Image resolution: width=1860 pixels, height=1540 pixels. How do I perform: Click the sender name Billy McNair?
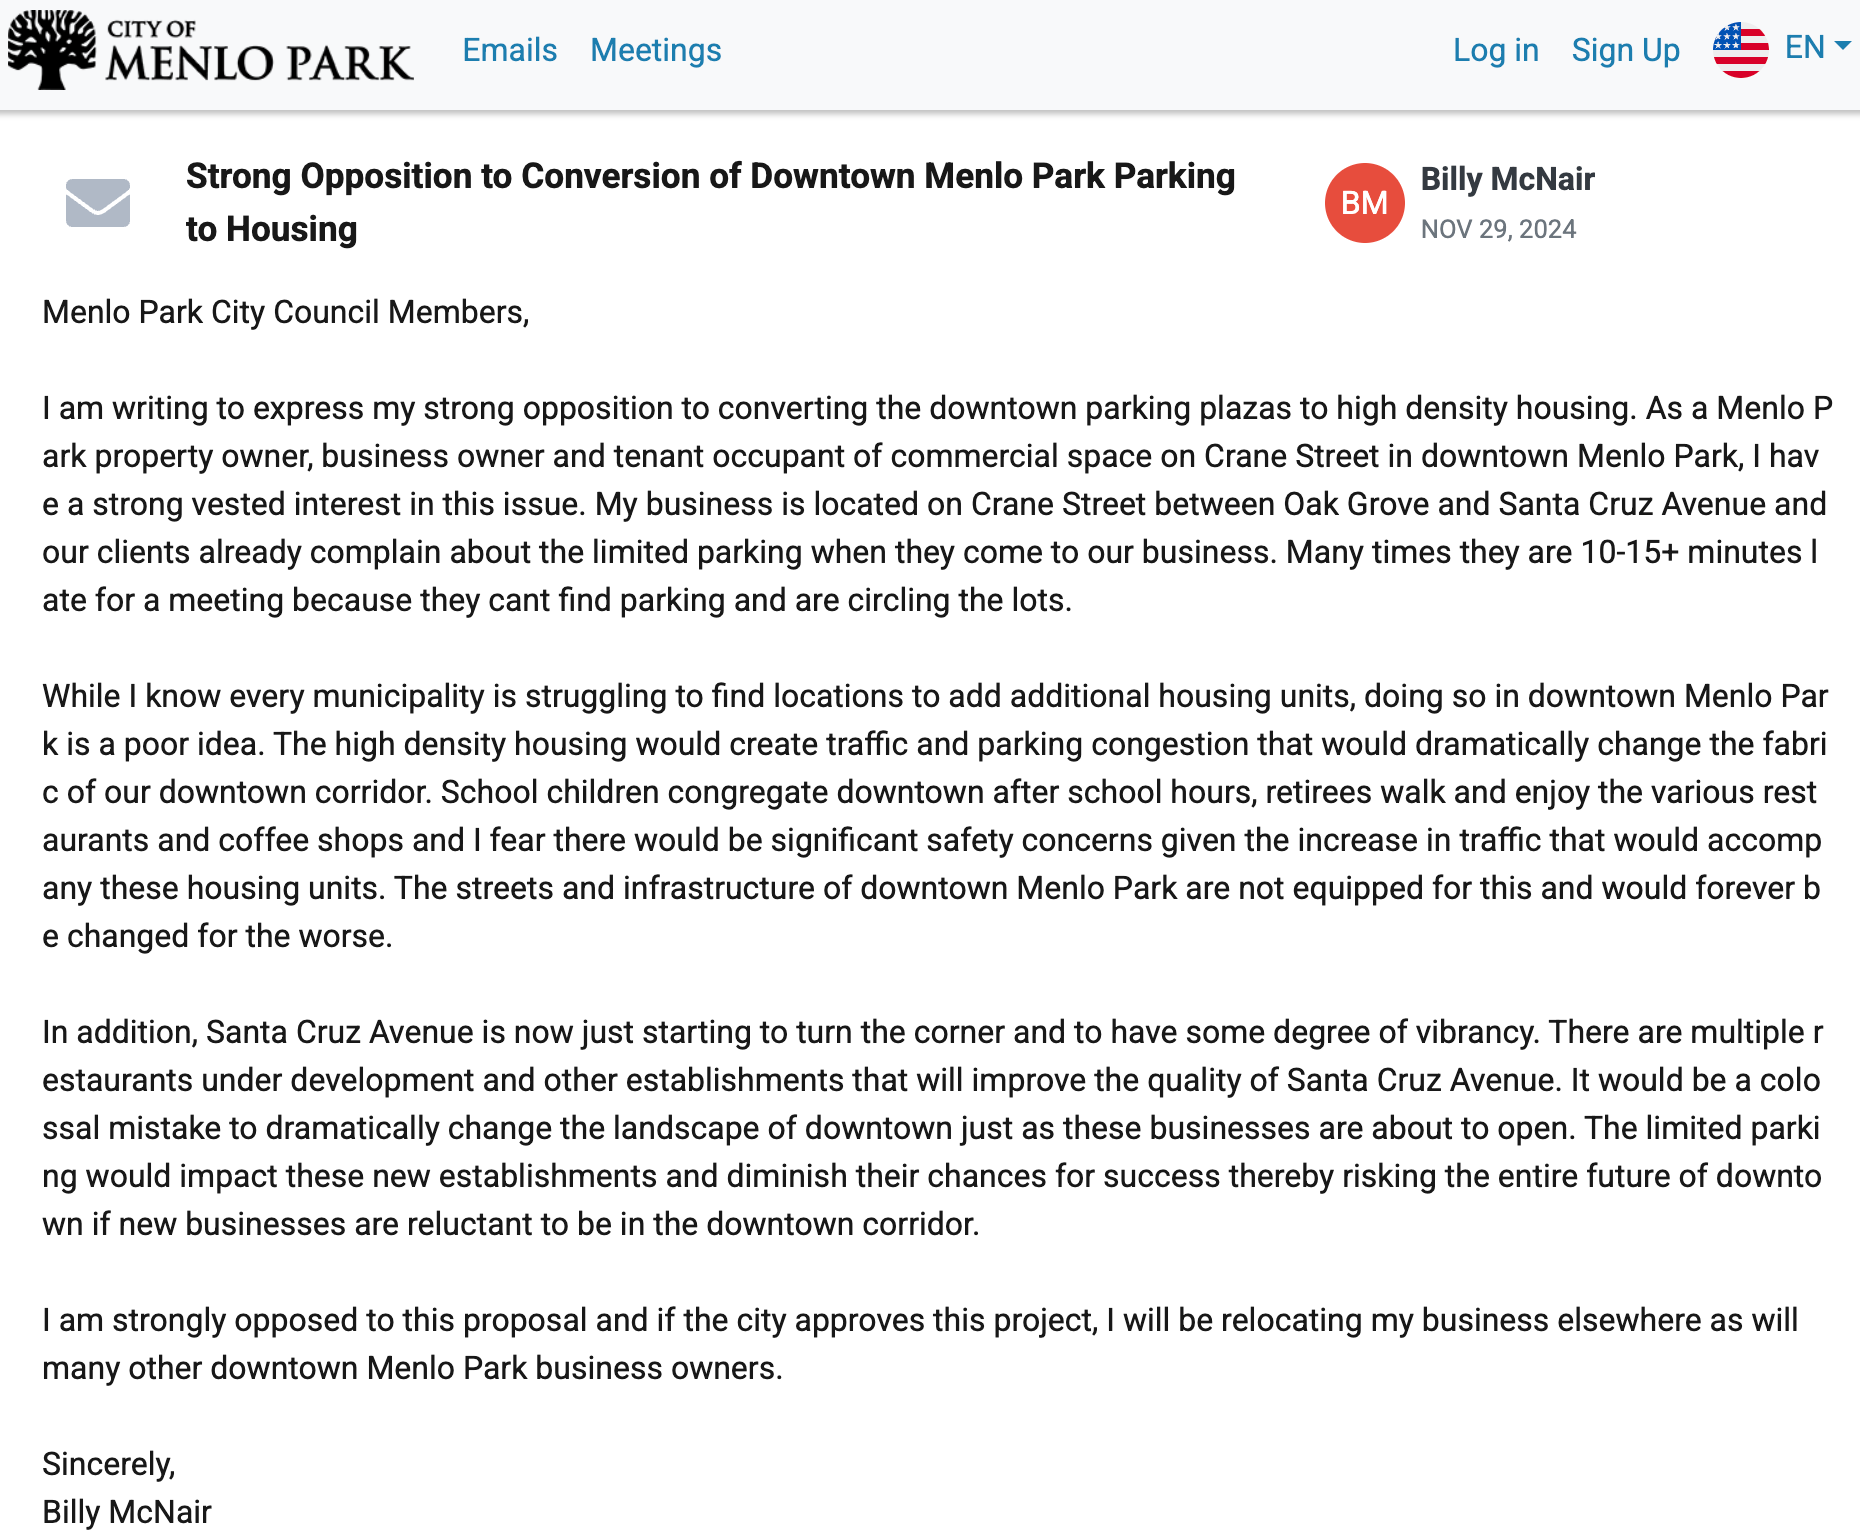coord(1507,179)
